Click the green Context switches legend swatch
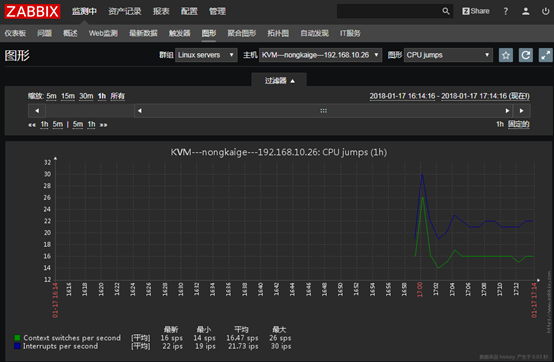This screenshot has width=554, height=362. 17,338
